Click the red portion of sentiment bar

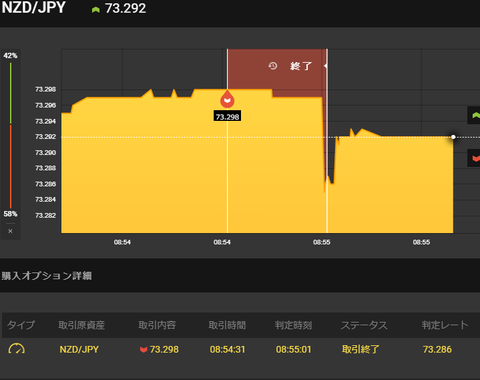click(11, 167)
